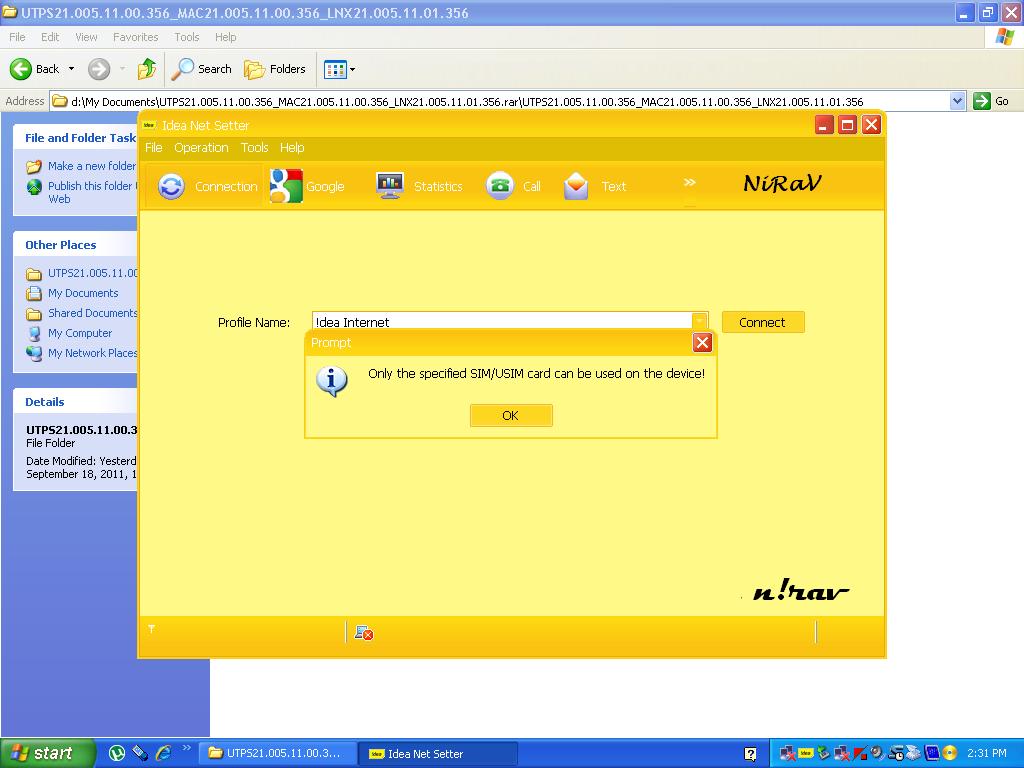Expand the toolbar overflow chevron
The height and width of the screenshot is (768, 1024).
coord(689,183)
